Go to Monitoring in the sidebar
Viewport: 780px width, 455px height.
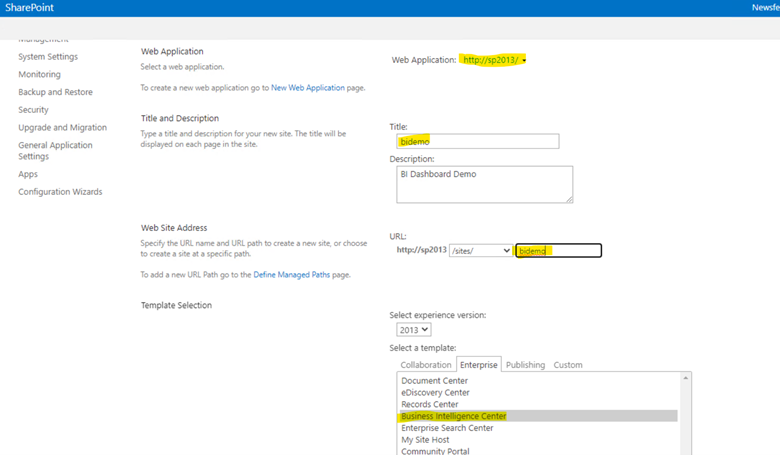pos(40,74)
